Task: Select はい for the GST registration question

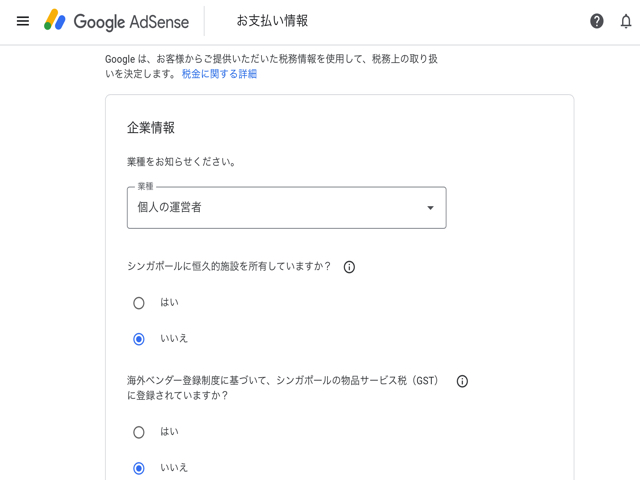Action: click(x=139, y=432)
